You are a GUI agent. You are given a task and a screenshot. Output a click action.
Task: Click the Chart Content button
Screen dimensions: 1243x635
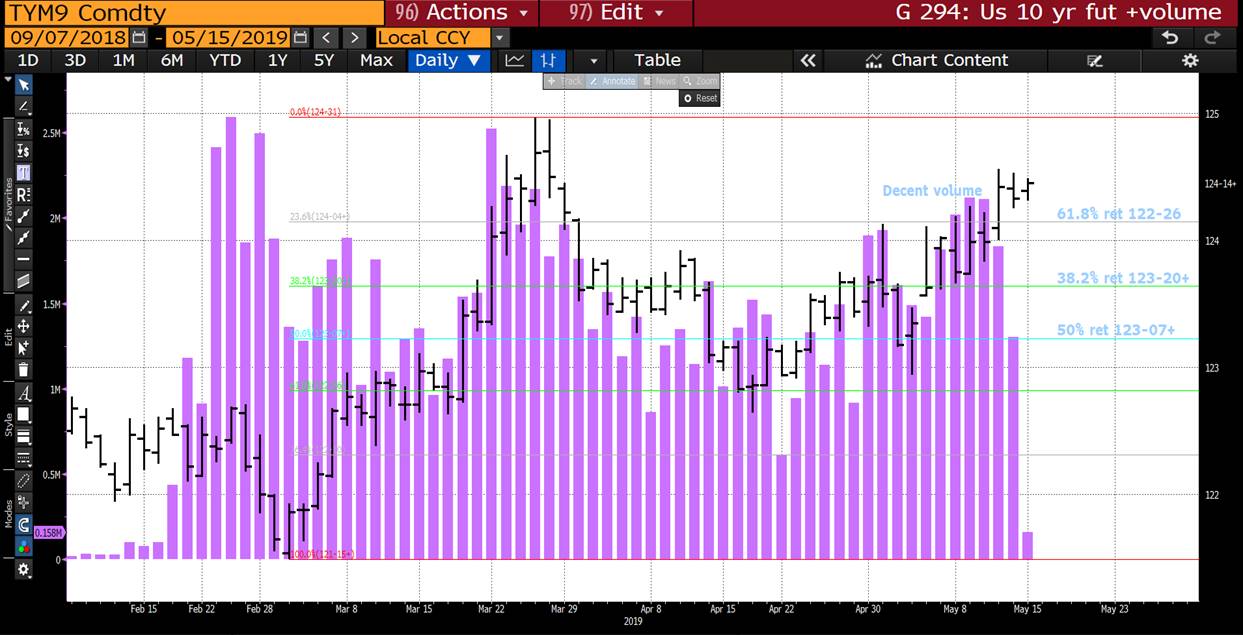point(936,60)
